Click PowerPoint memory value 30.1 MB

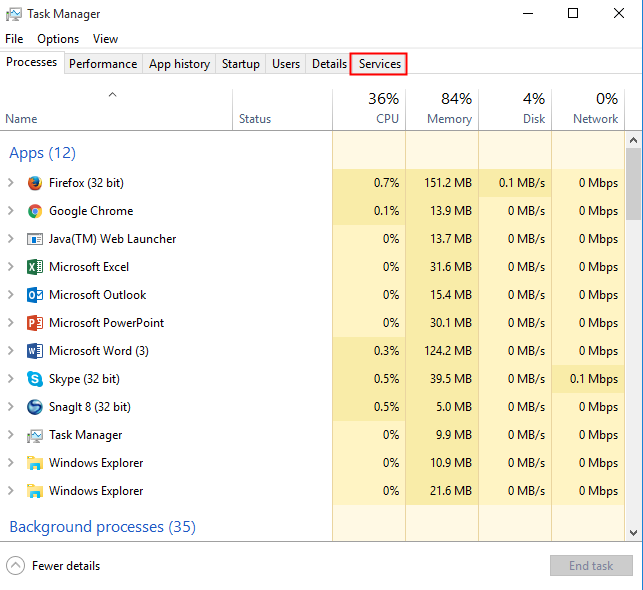[451, 323]
